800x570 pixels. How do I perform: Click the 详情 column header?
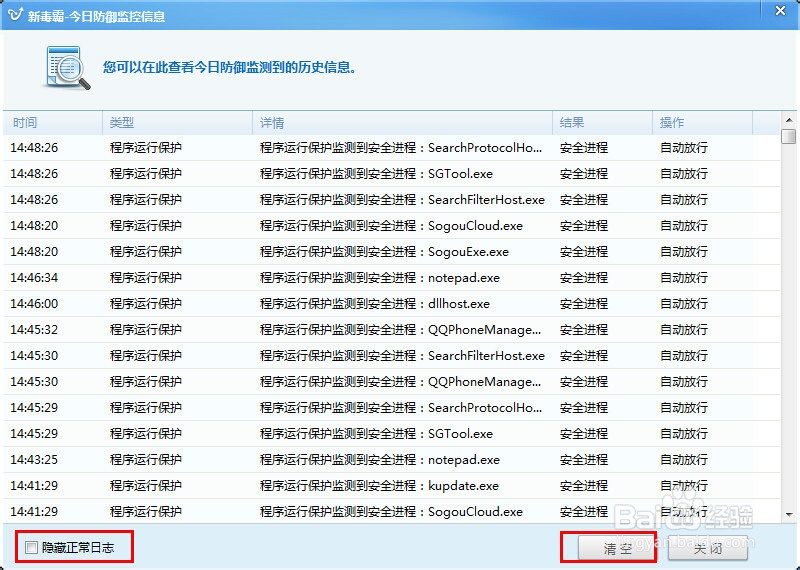(403, 122)
